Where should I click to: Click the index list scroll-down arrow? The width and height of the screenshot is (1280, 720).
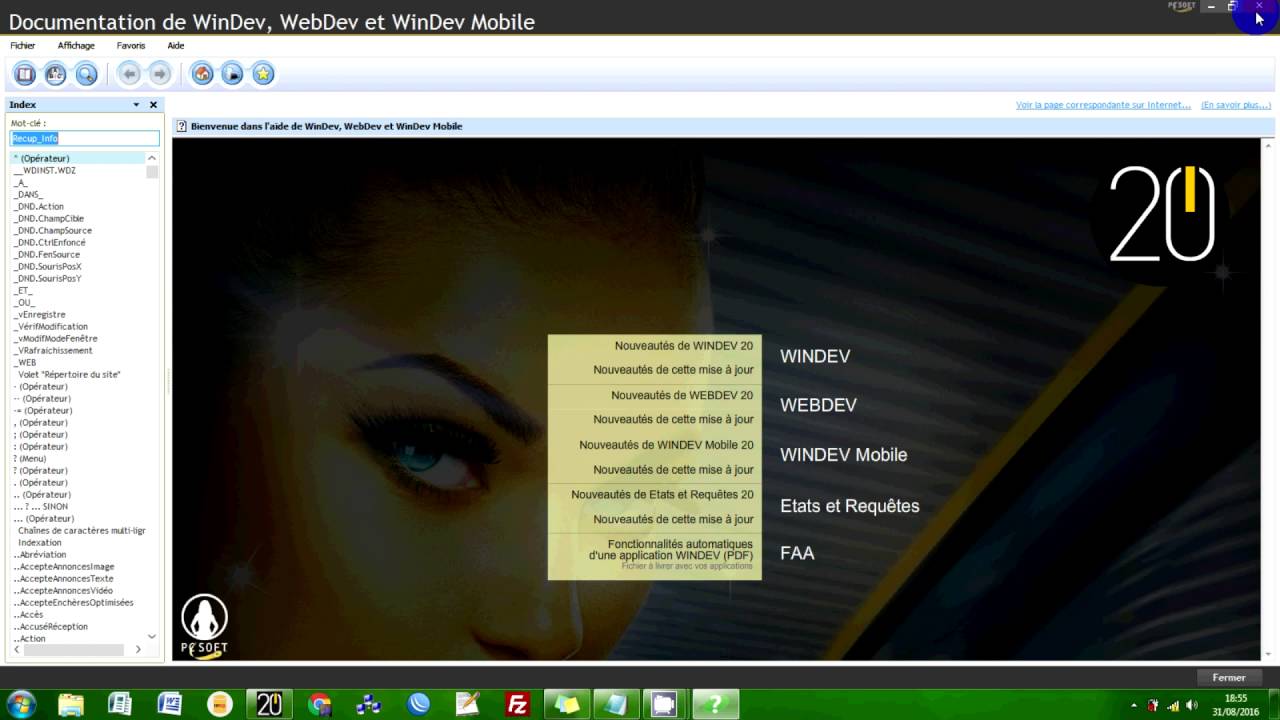tap(152, 636)
